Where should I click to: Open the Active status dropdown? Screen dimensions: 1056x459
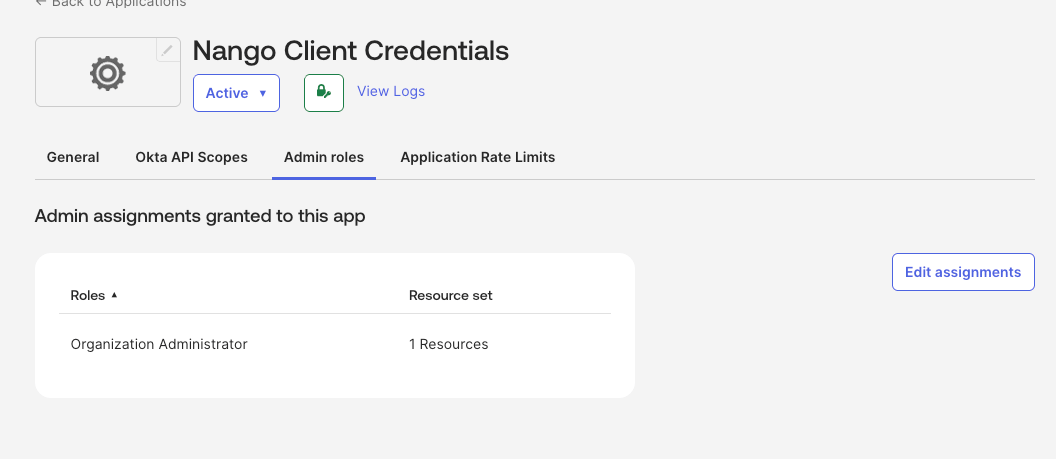(236, 93)
